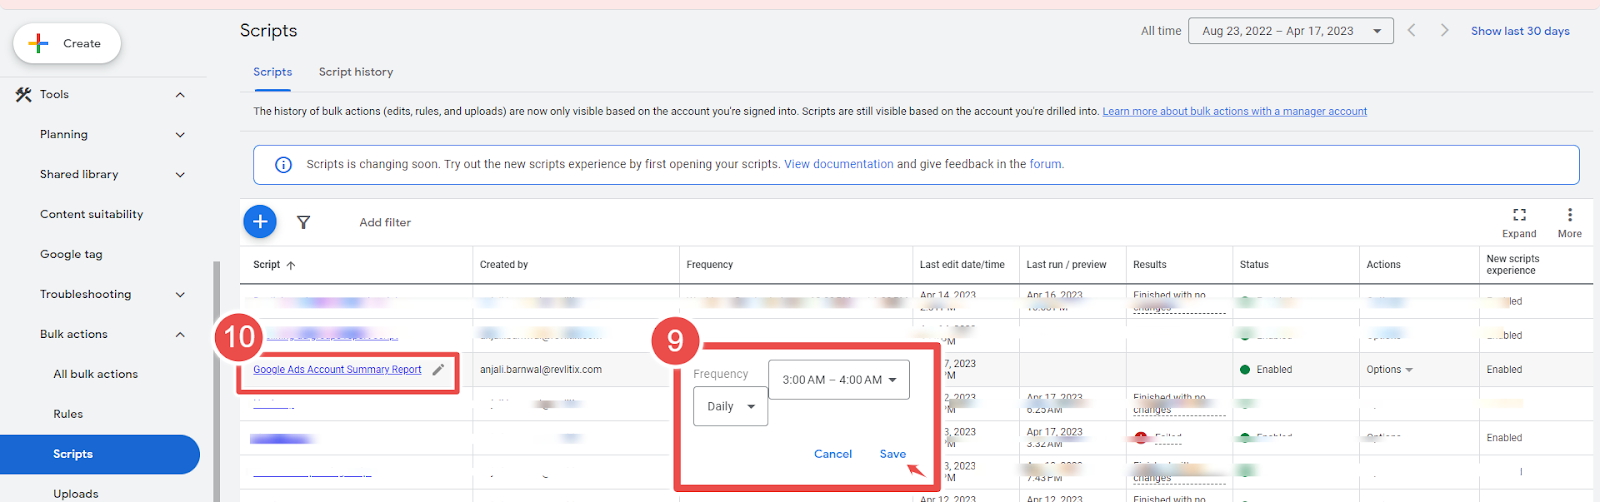The width and height of the screenshot is (1600, 502).
Task: Switch to the Script history tab
Action: click(356, 72)
